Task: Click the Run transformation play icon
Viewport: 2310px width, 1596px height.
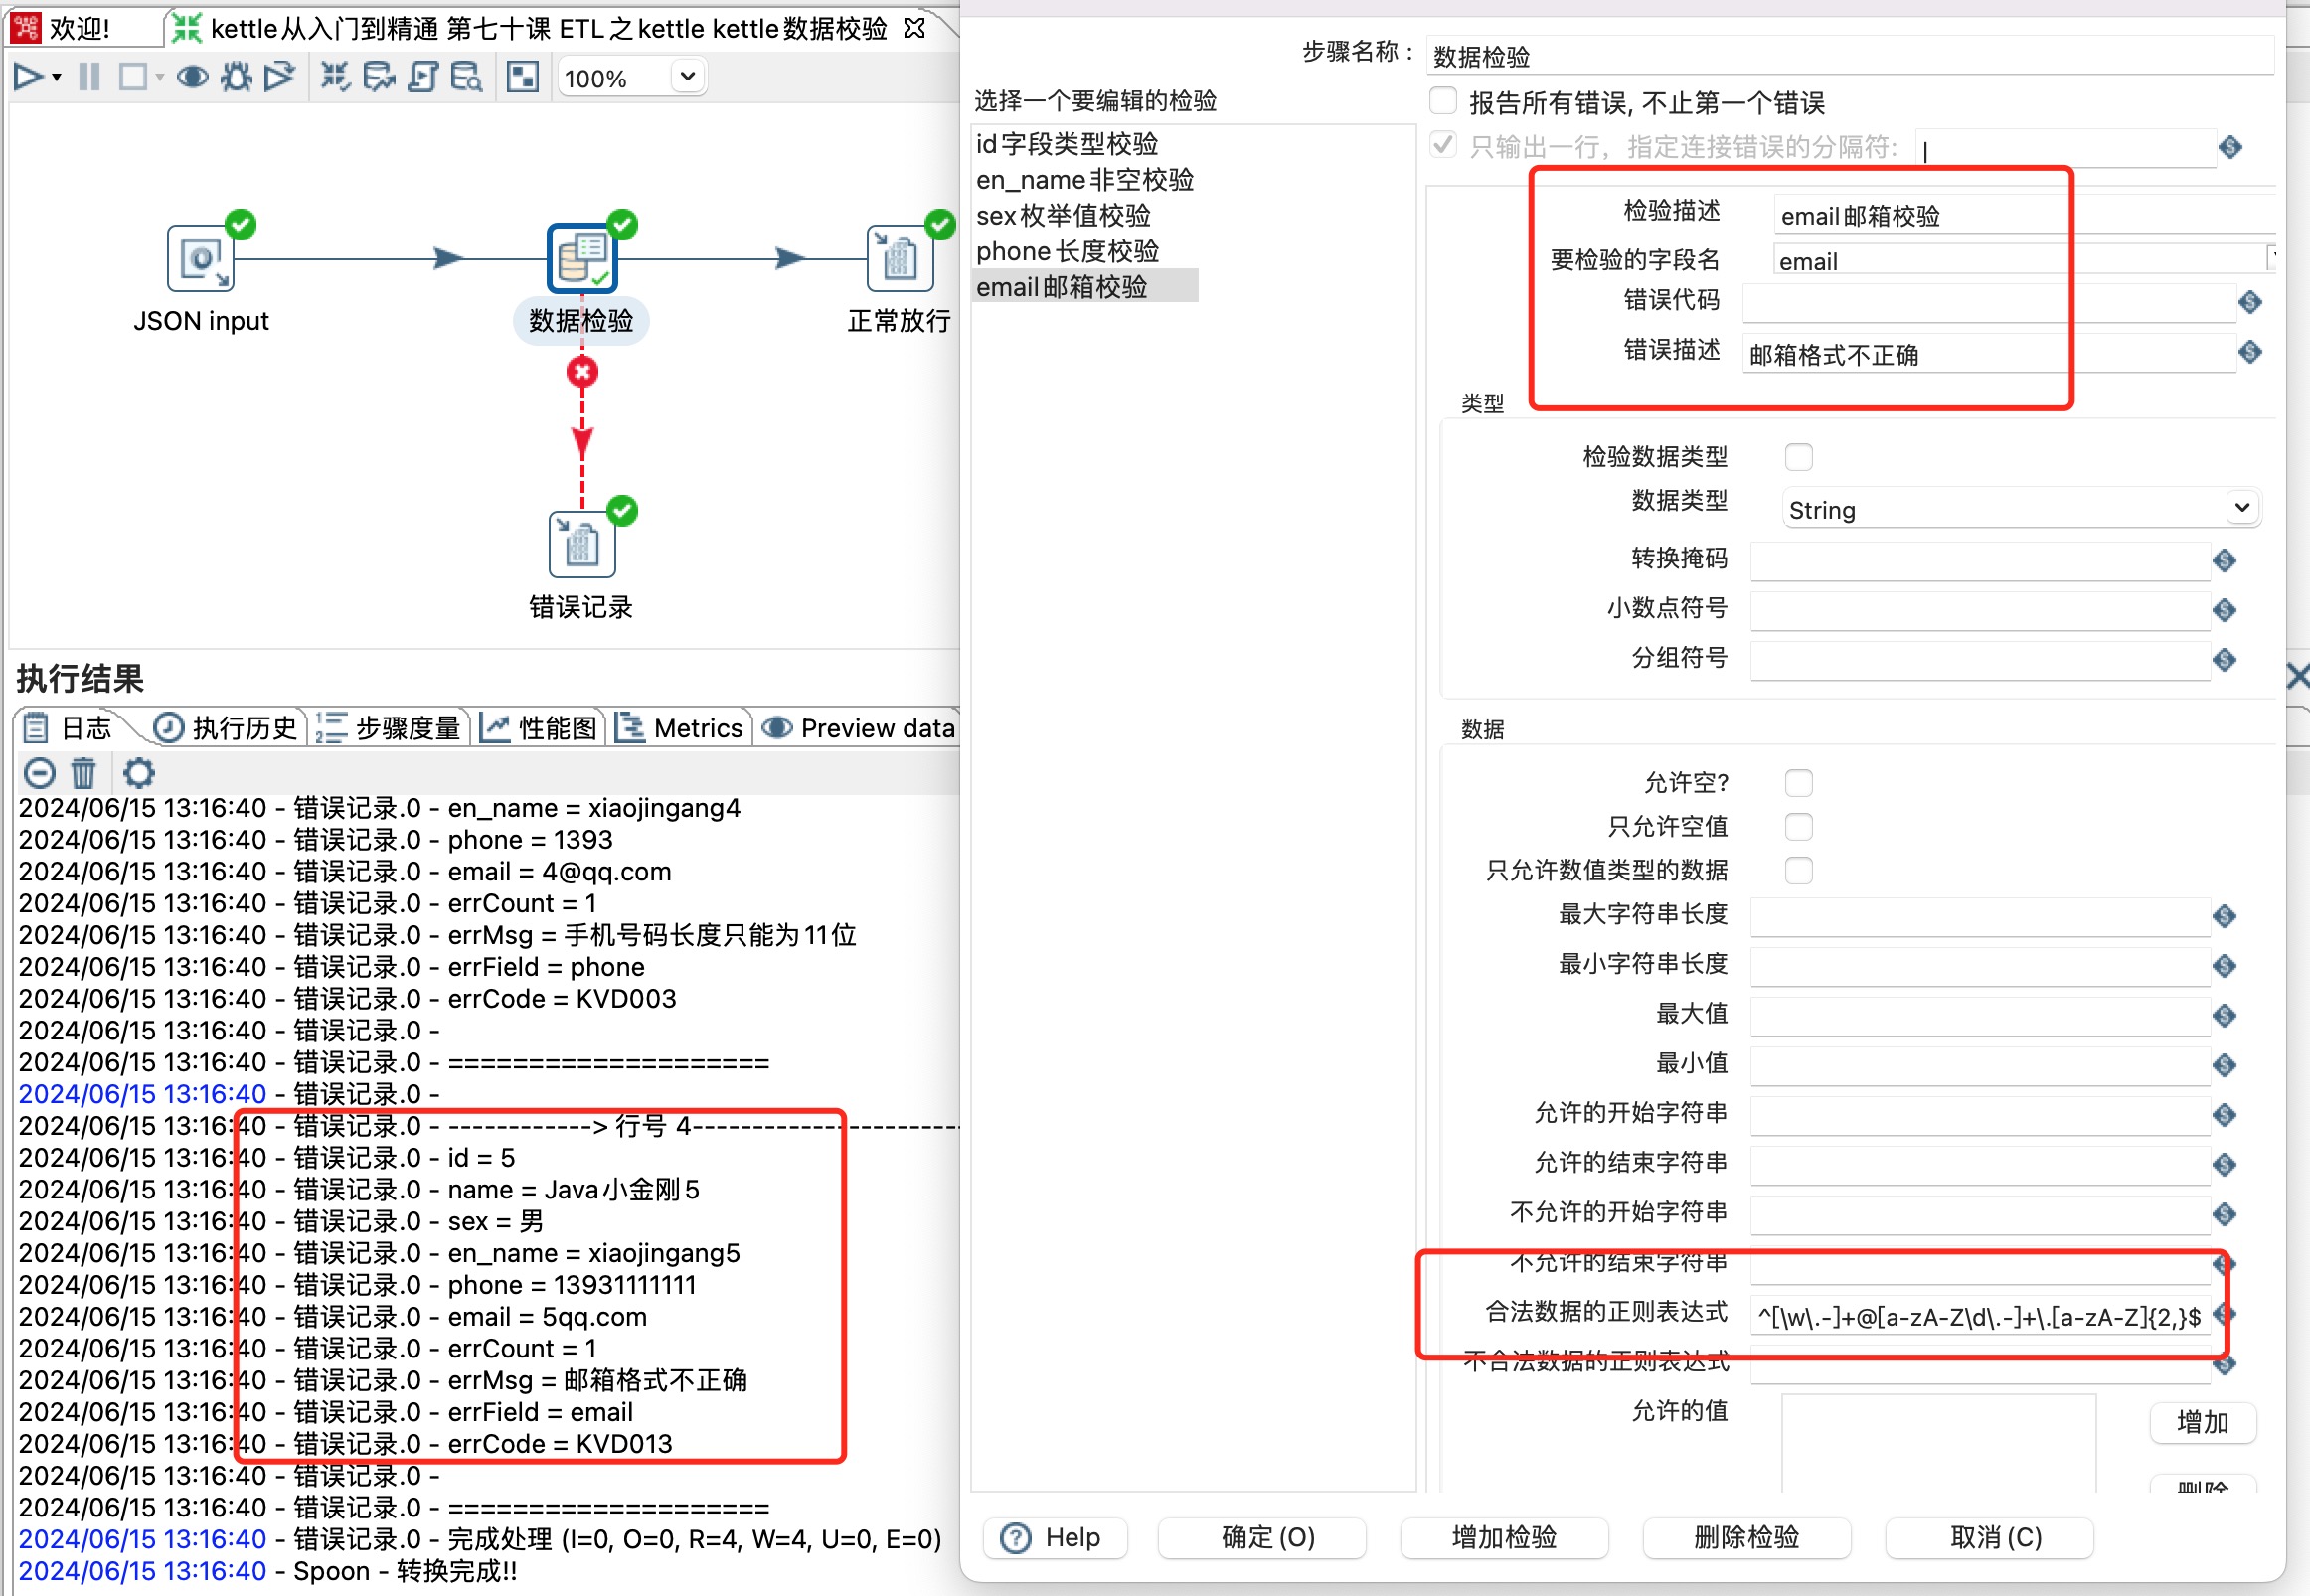Action: pyautogui.click(x=28, y=77)
